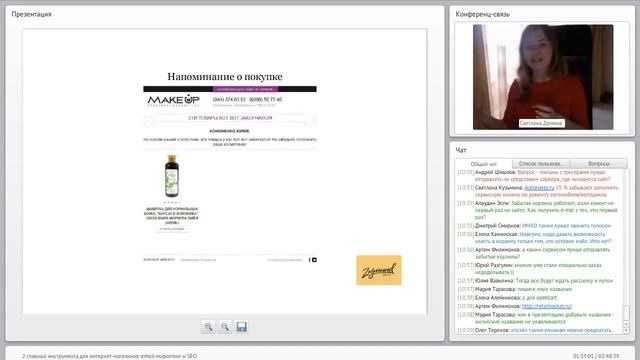640x360 pixels.
Task: Switch to the Вопросы tab
Action: coord(598,164)
